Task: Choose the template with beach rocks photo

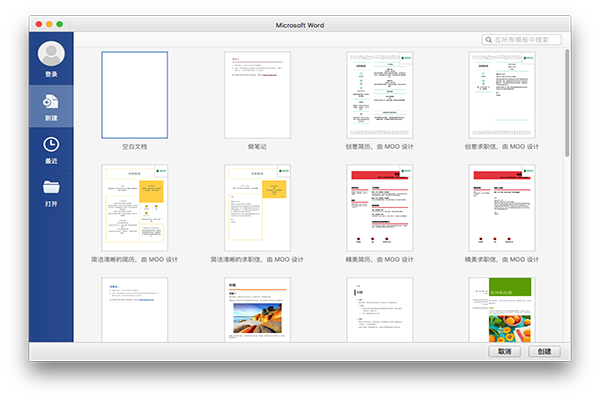Action: pyautogui.click(x=257, y=310)
